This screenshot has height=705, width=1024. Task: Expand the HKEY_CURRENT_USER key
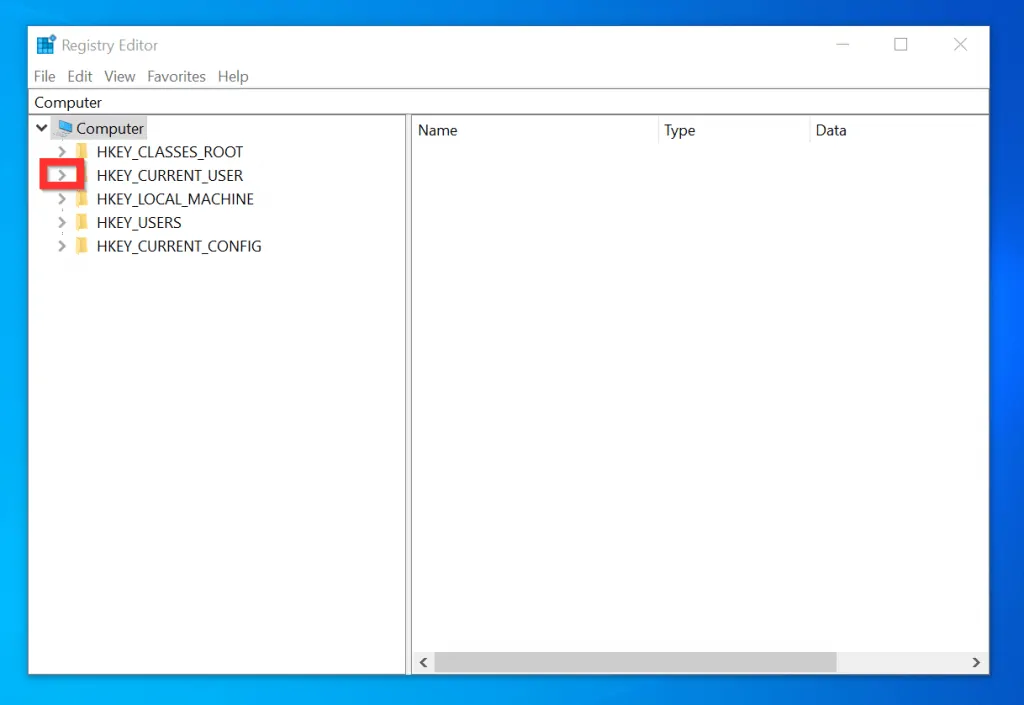(x=62, y=175)
